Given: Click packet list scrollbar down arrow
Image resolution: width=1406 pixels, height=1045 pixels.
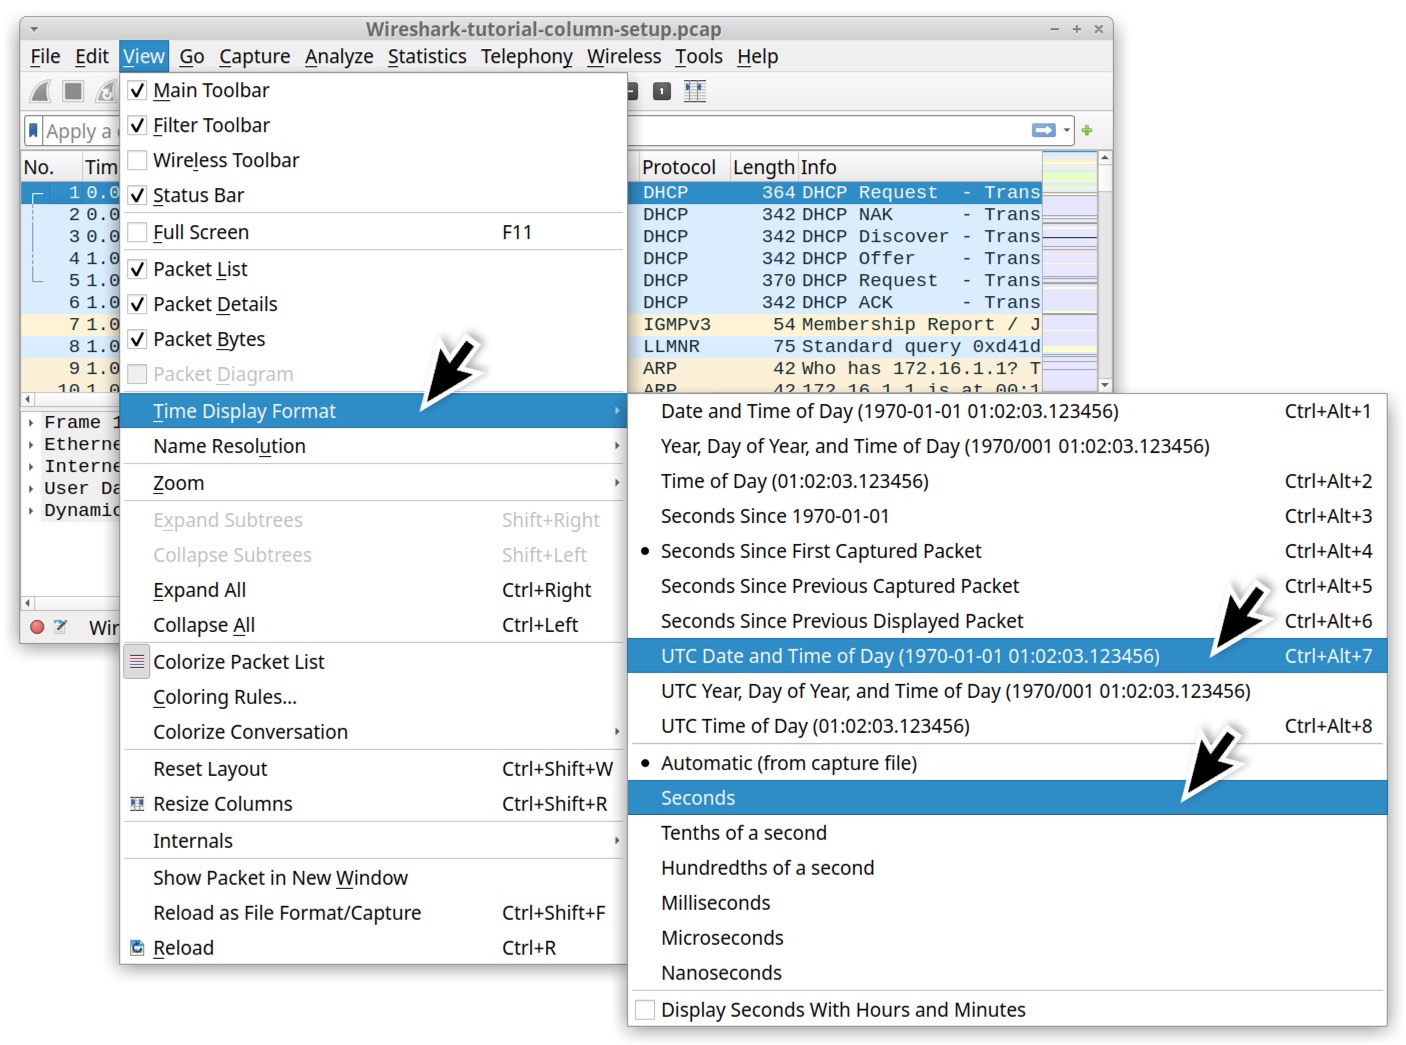Looking at the screenshot, I should tap(1105, 384).
